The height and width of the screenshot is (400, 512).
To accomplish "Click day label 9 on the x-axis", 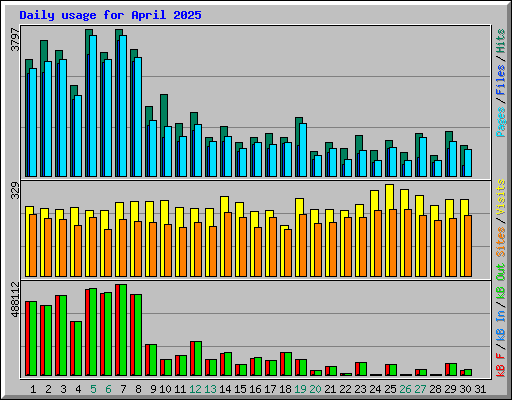I will [x=153, y=389].
